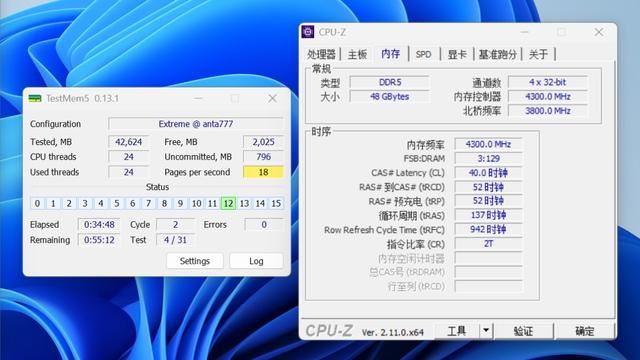Select the highlighted status cell 12
The height and width of the screenshot is (360, 640).
[228, 203]
